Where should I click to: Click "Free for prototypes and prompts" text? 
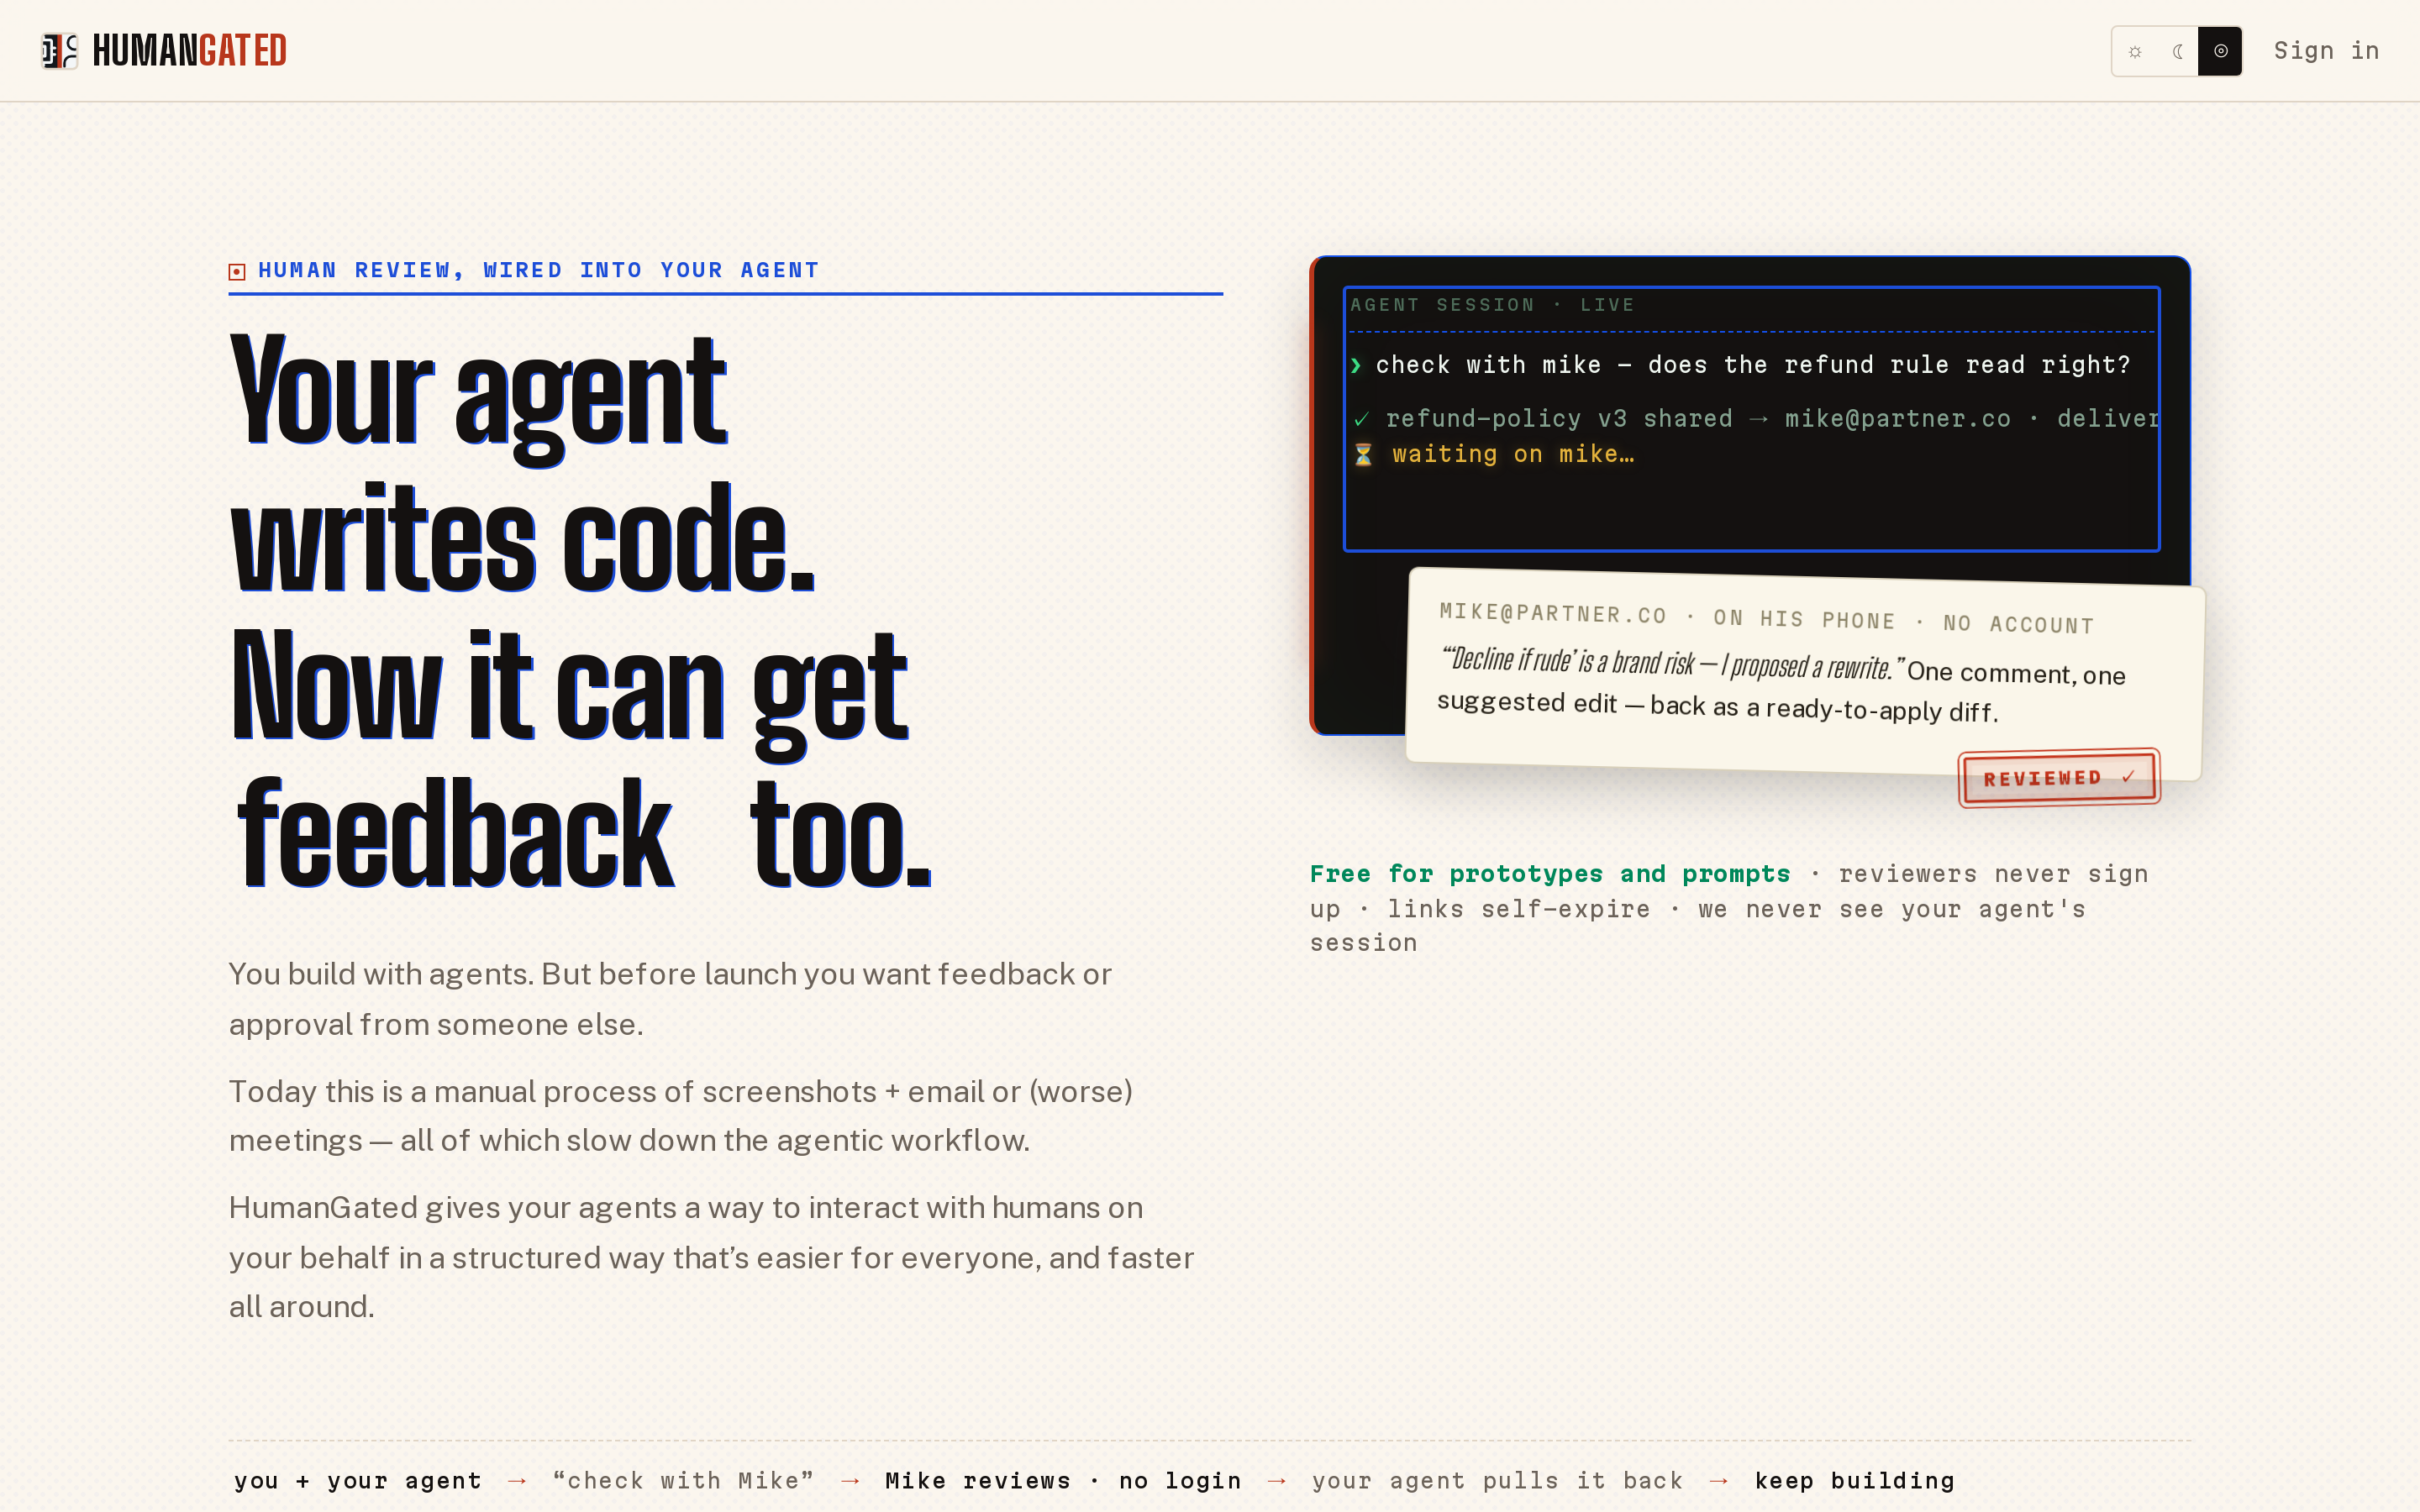[x=1550, y=874]
